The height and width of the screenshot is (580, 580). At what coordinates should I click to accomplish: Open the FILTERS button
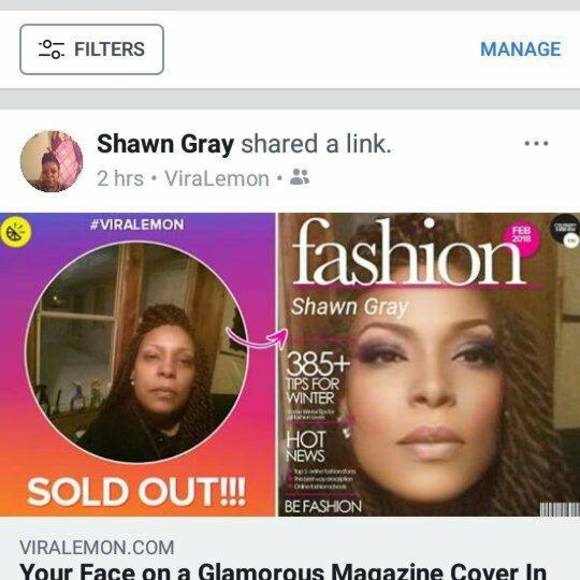(x=92, y=49)
